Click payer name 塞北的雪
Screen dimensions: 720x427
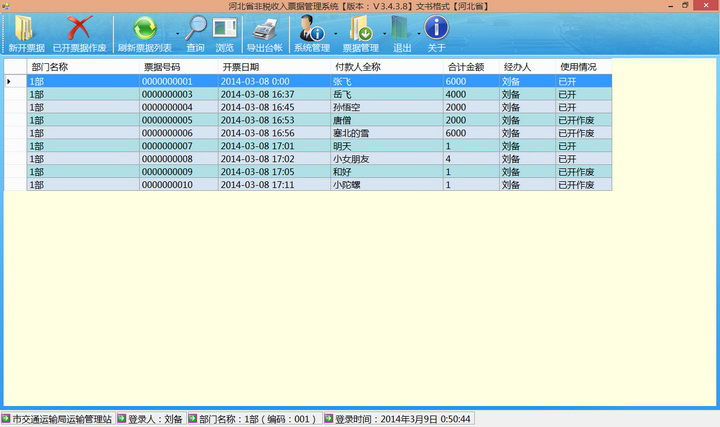(x=351, y=133)
